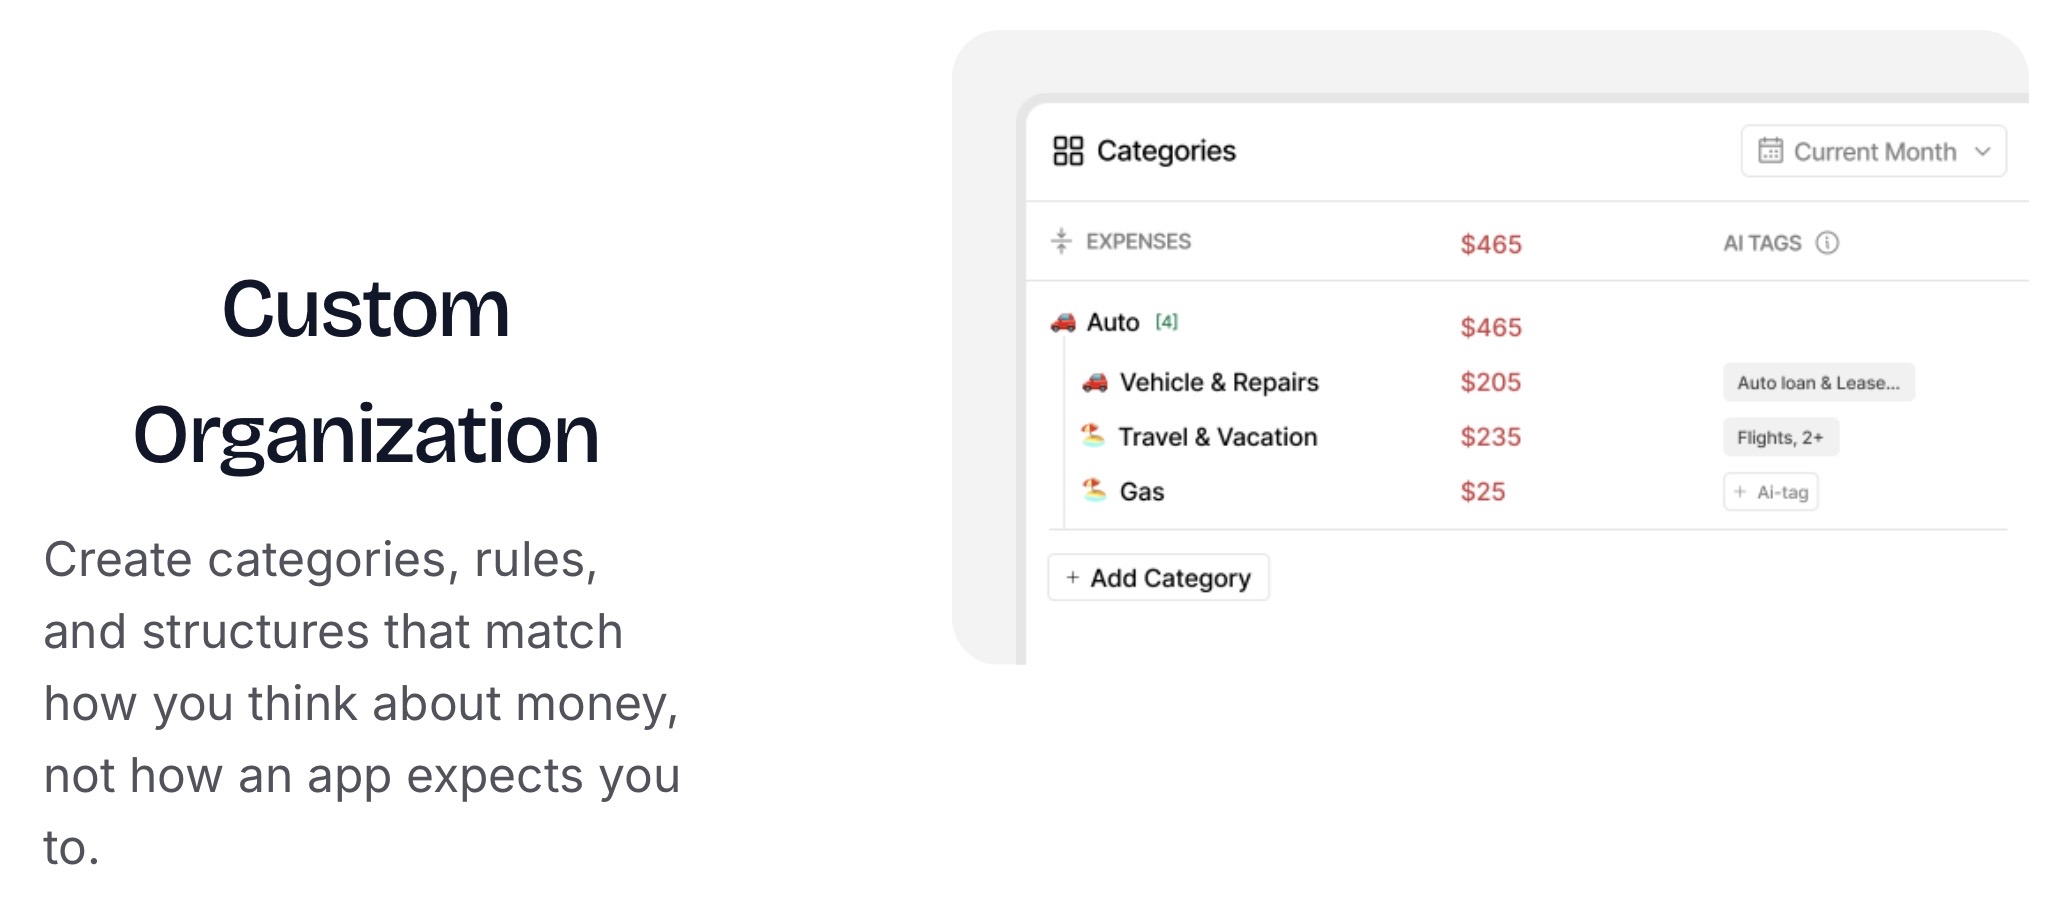The image size is (2051, 917).
Task: Click the [4] count badge beside Auto
Action: 1165,322
